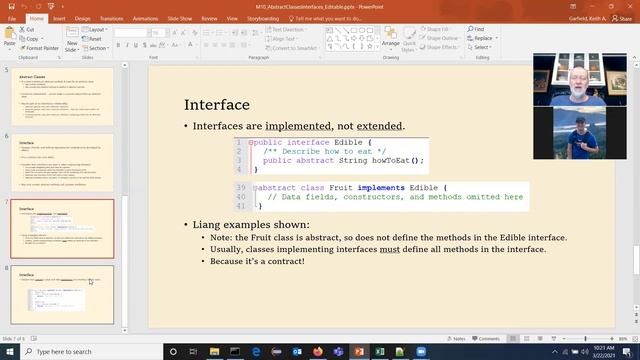Click the zoom in plus button
This screenshot has height=360, width=640.
click(612, 339)
